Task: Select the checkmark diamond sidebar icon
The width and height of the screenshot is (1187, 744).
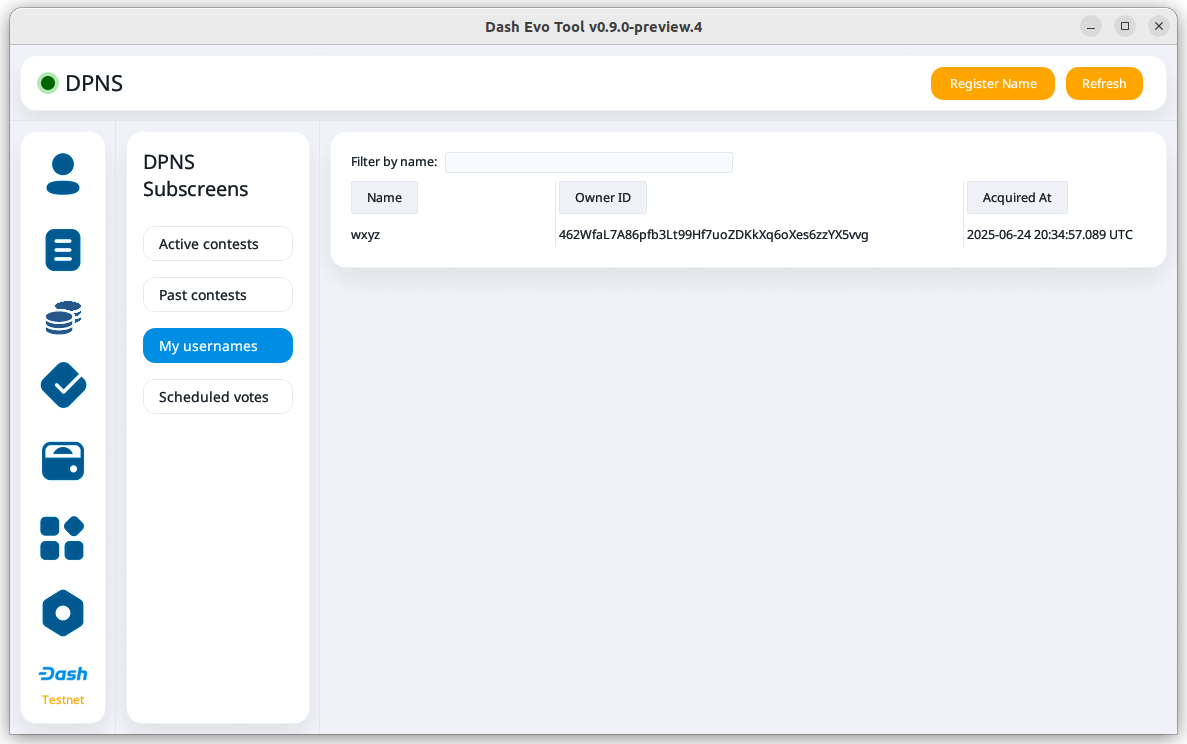Action: coord(63,385)
